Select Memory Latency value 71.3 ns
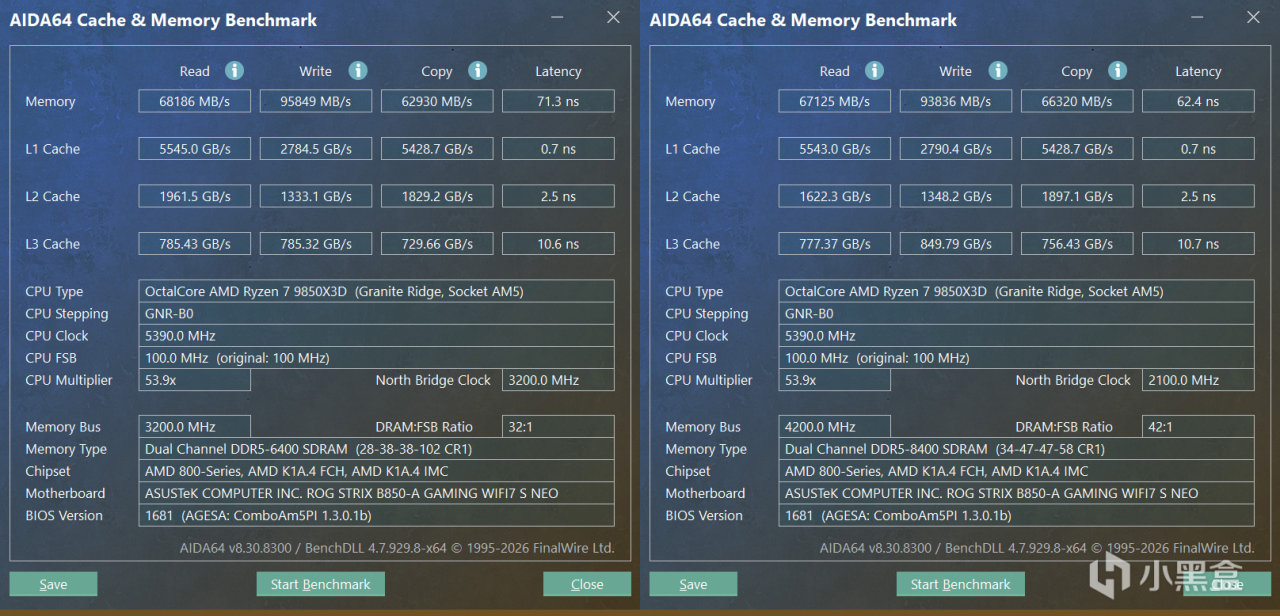 pos(558,101)
